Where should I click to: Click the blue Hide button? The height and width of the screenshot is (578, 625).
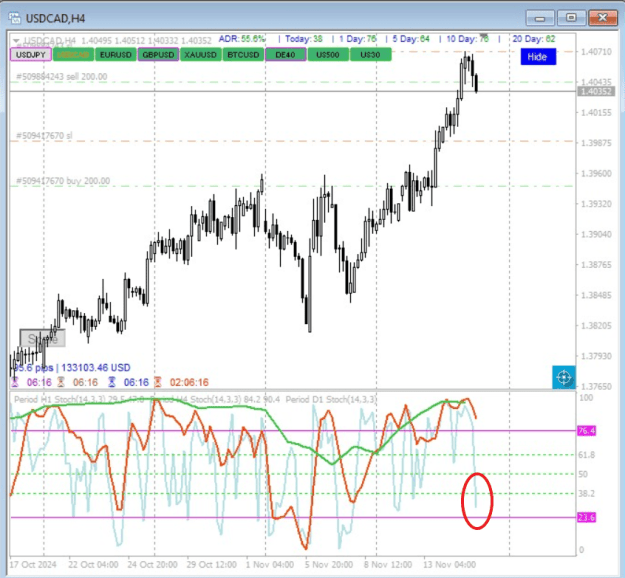pos(538,57)
